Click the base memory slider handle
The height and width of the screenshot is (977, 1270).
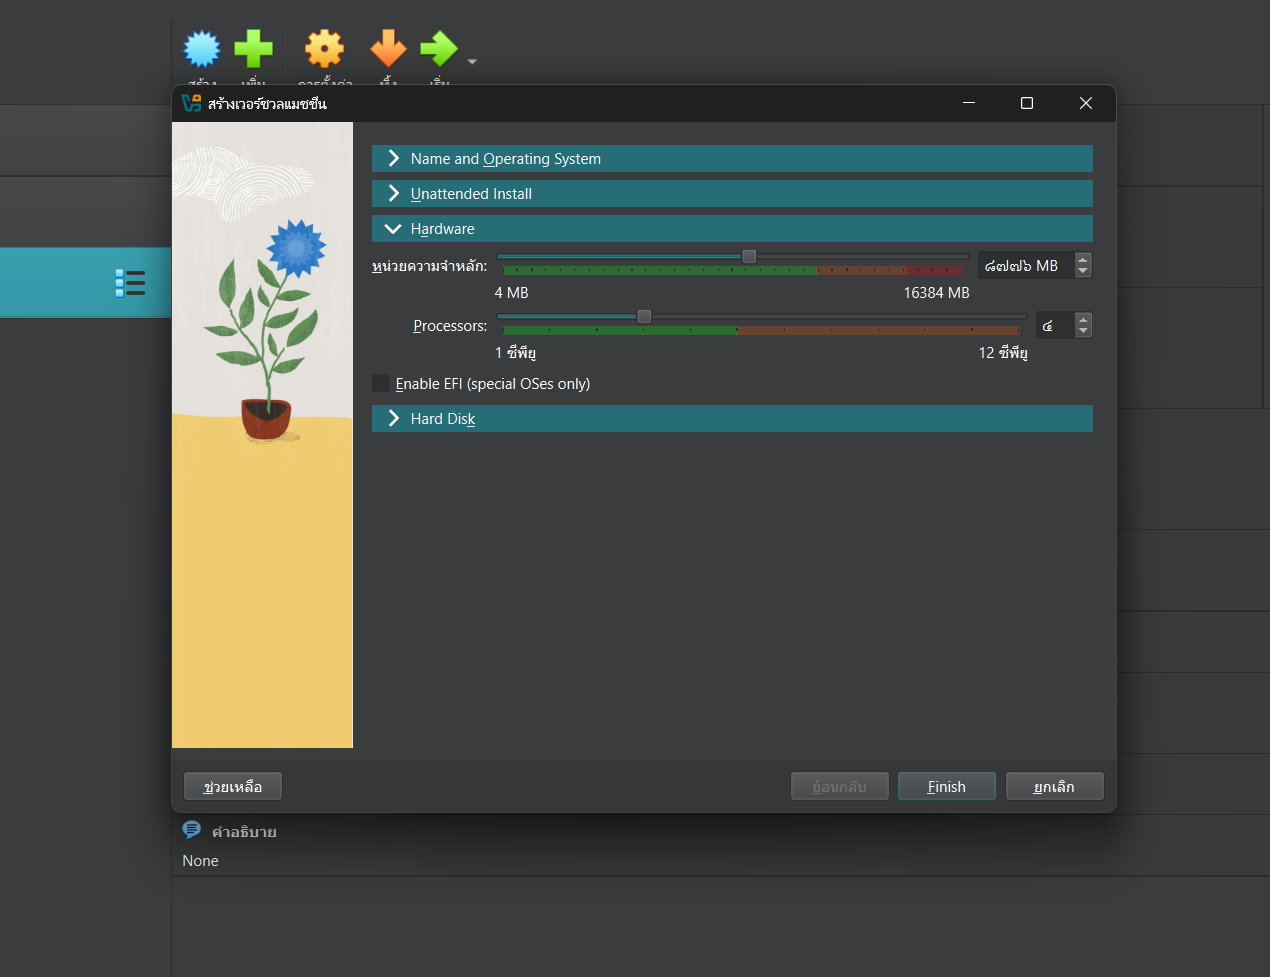[749, 257]
